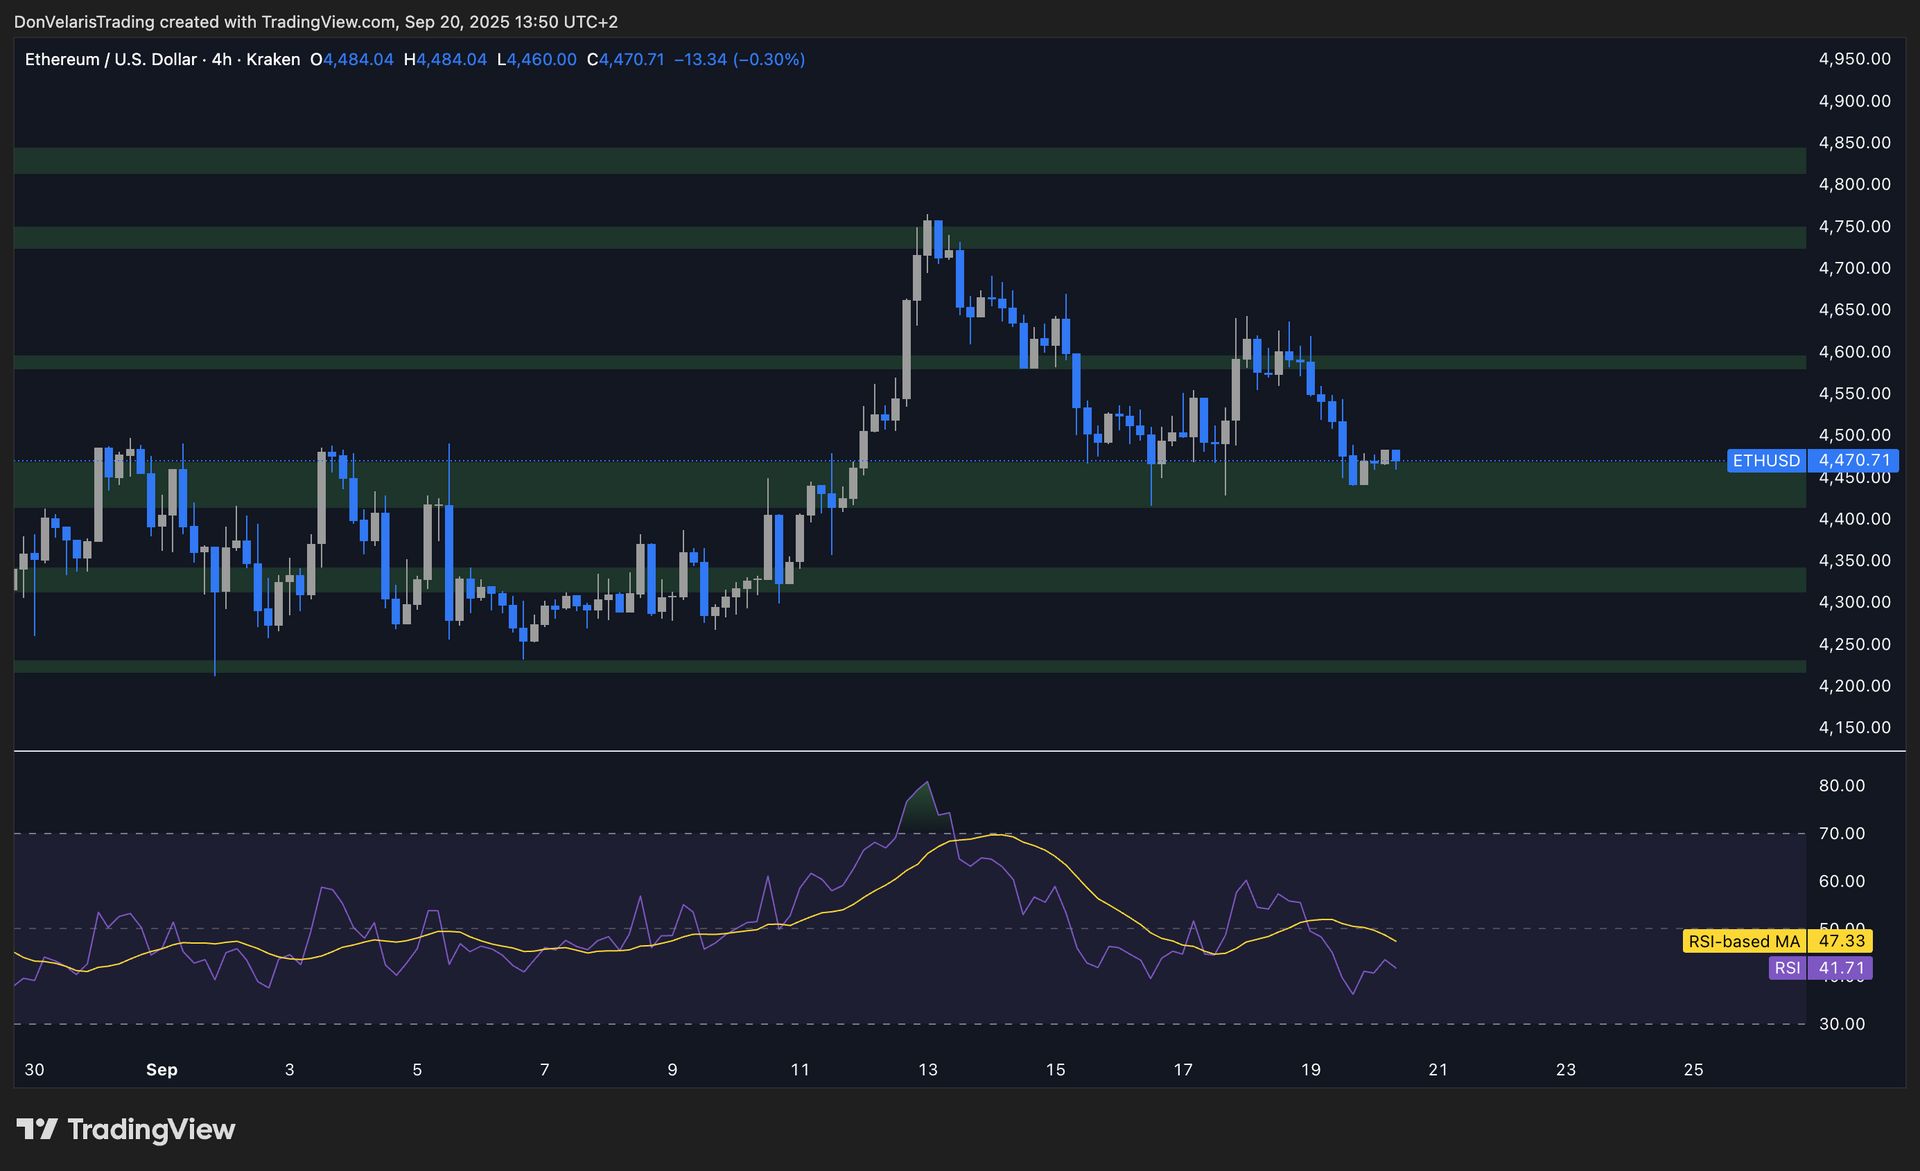Click the TradingView logo icon
Image resolution: width=1920 pixels, height=1171 pixels.
[37, 1130]
